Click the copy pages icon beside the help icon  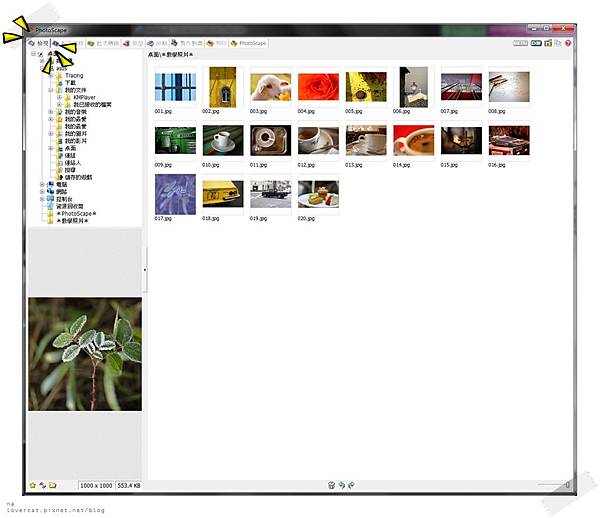click(558, 43)
